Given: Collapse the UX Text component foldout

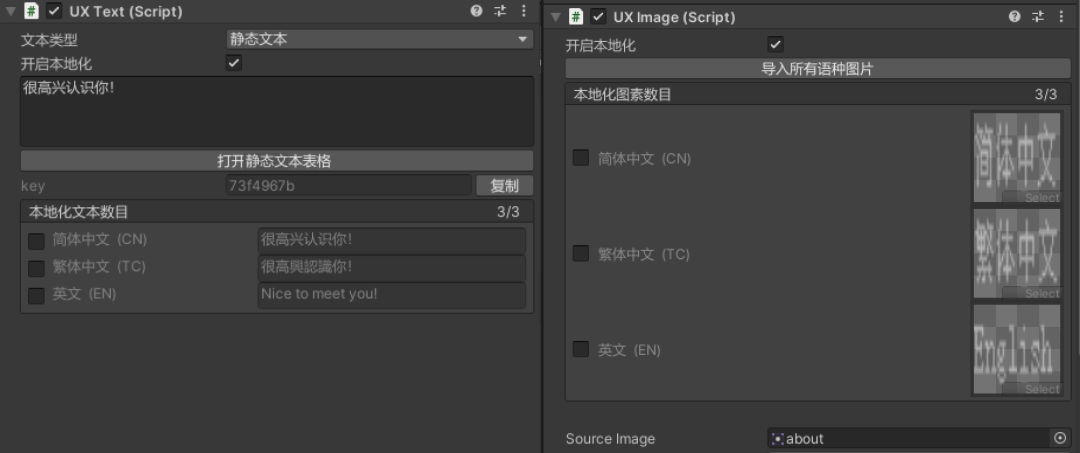Looking at the screenshot, I should (10, 11).
